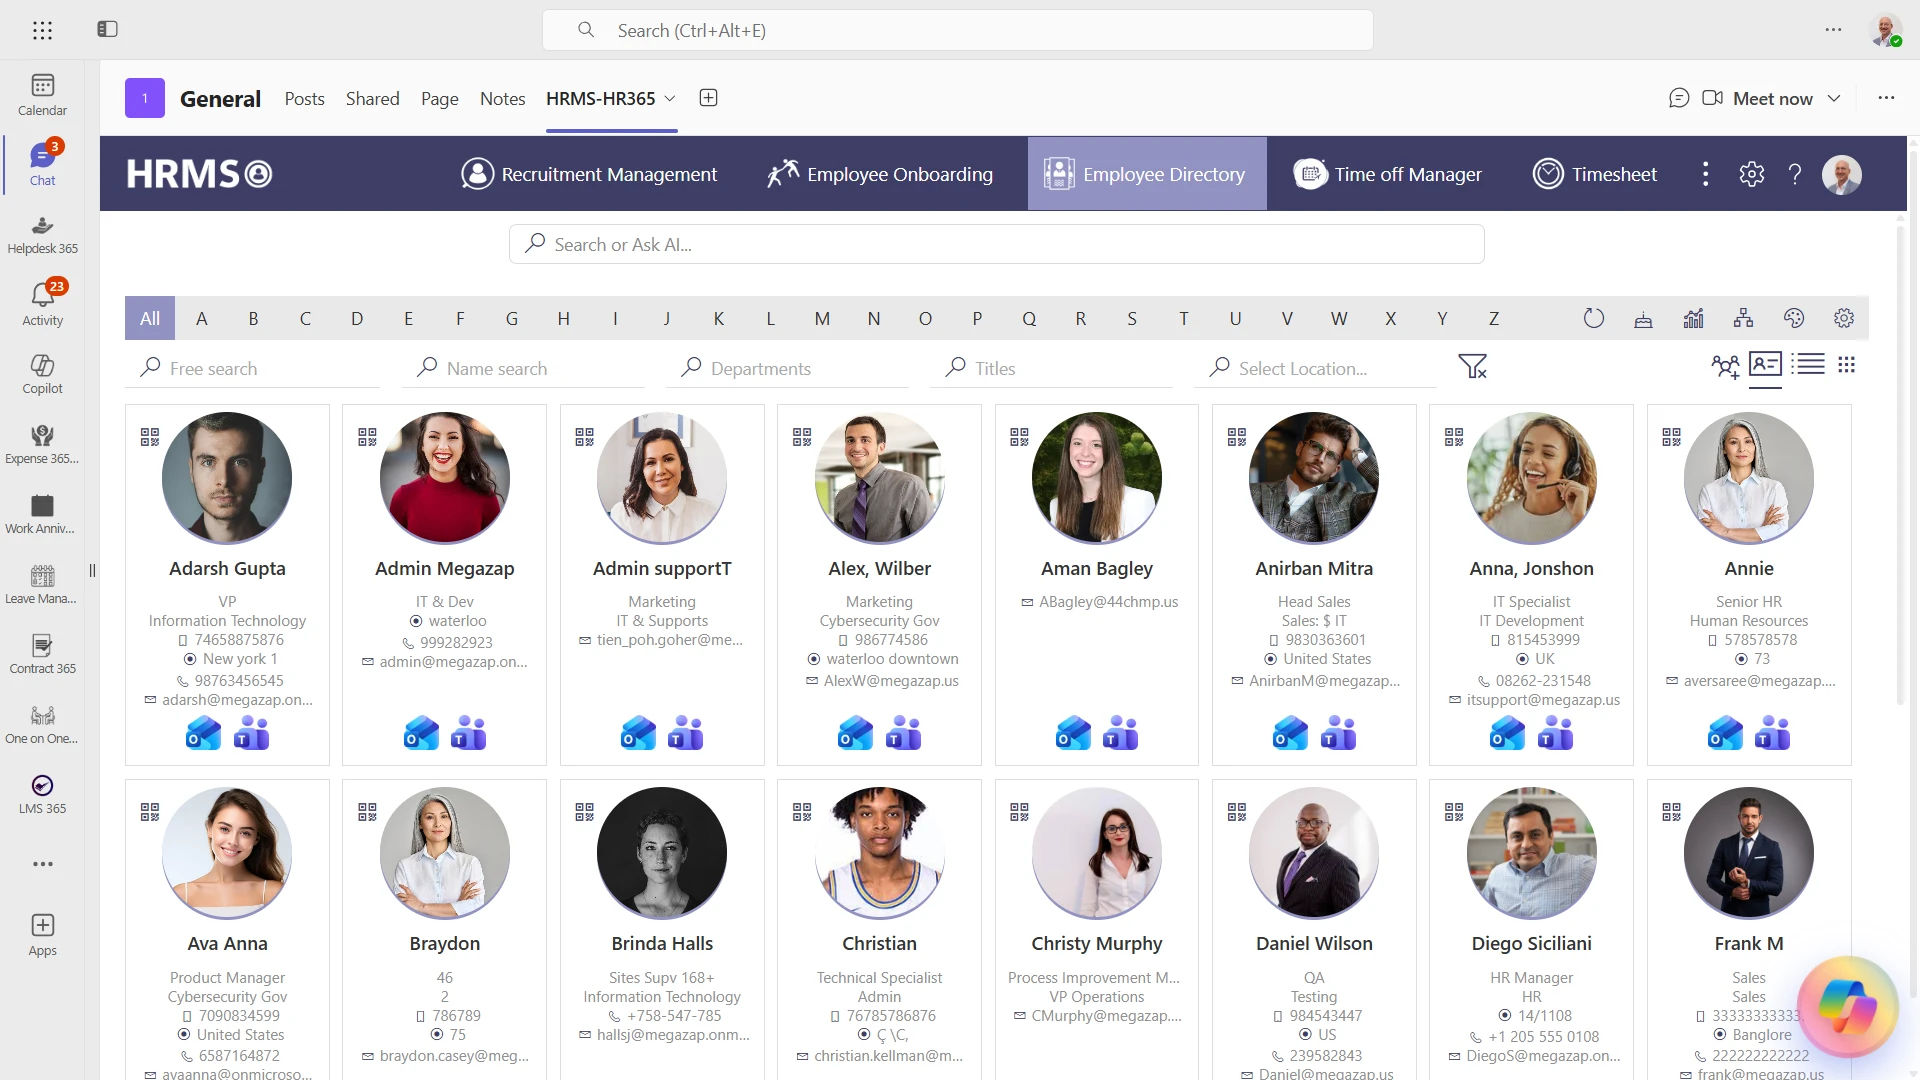
Task: Show birthdays using the cake icon
Action: point(1643,318)
